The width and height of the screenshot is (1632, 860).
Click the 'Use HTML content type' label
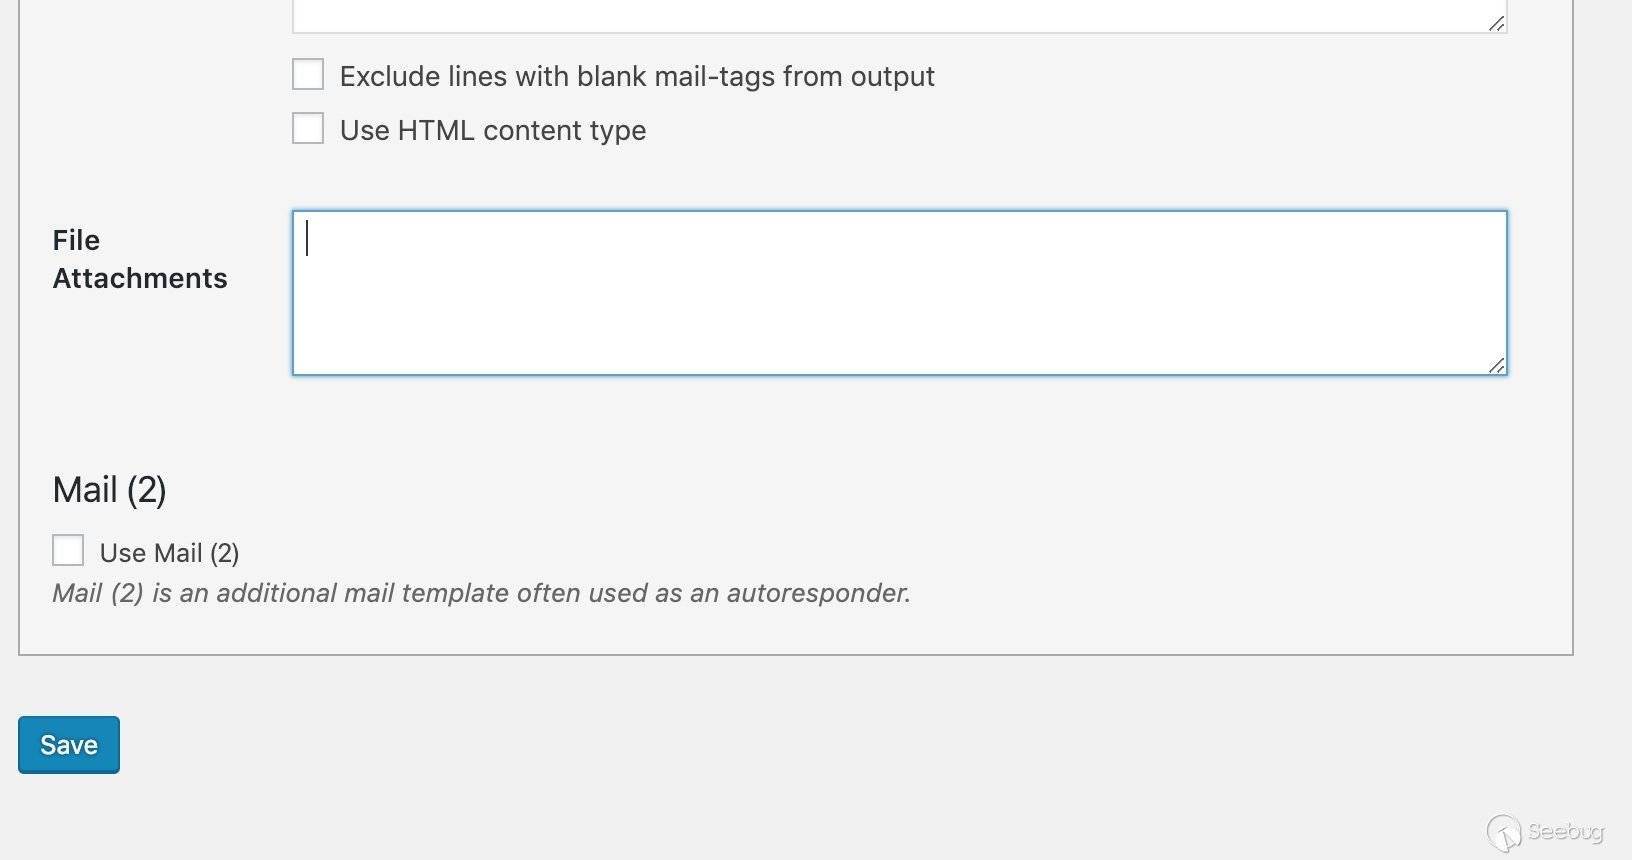point(493,131)
